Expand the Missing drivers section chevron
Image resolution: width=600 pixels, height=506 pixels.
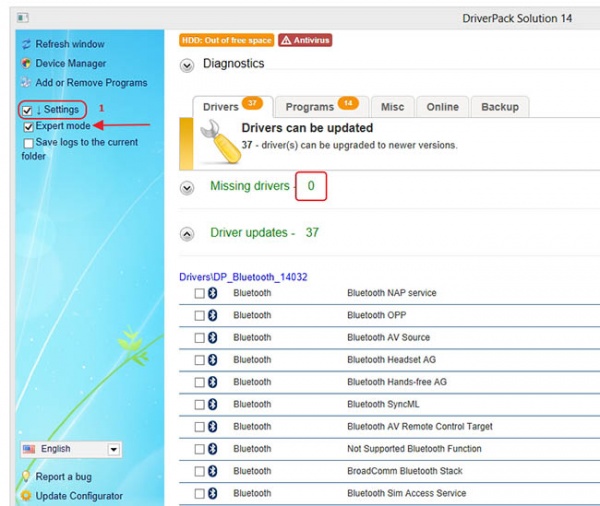click(187, 188)
